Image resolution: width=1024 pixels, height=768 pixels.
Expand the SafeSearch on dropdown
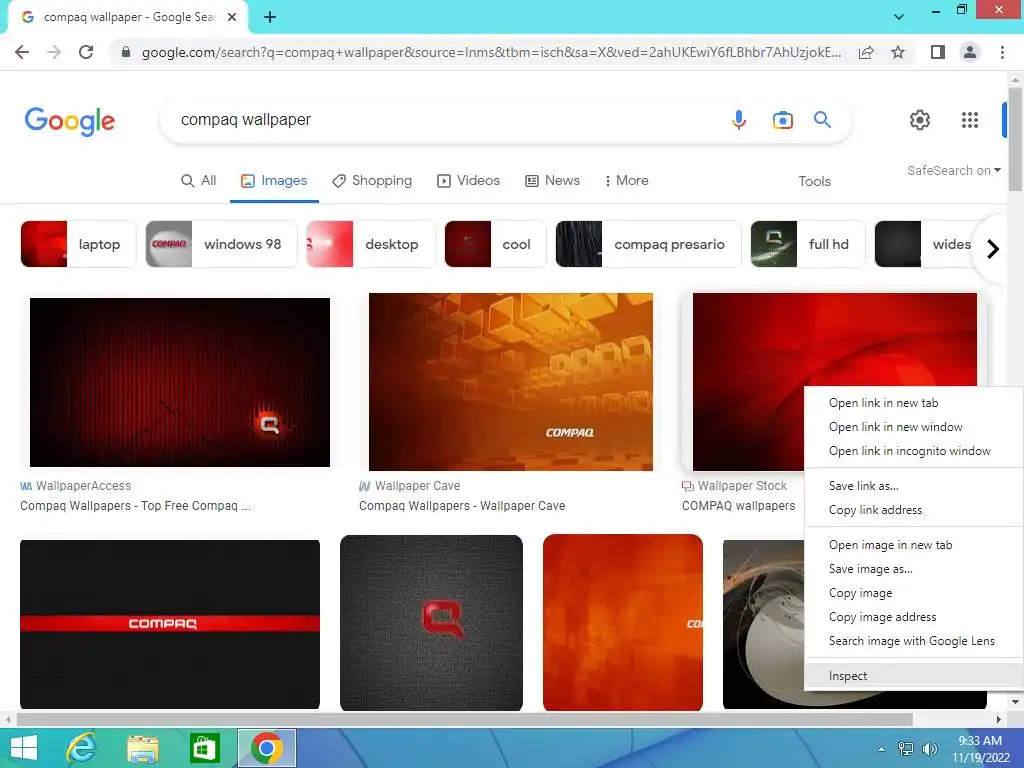pyautogui.click(x=953, y=170)
